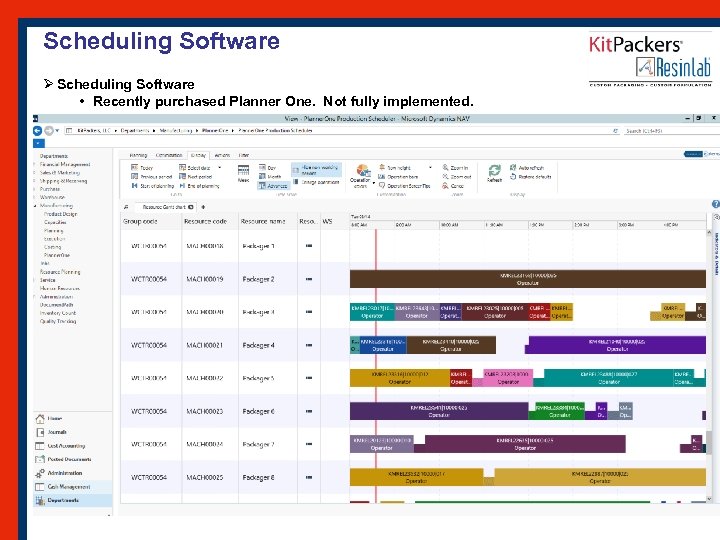Click Restore defaults
The width and height of the screenshot is (720, 540).
click(530, 176)
